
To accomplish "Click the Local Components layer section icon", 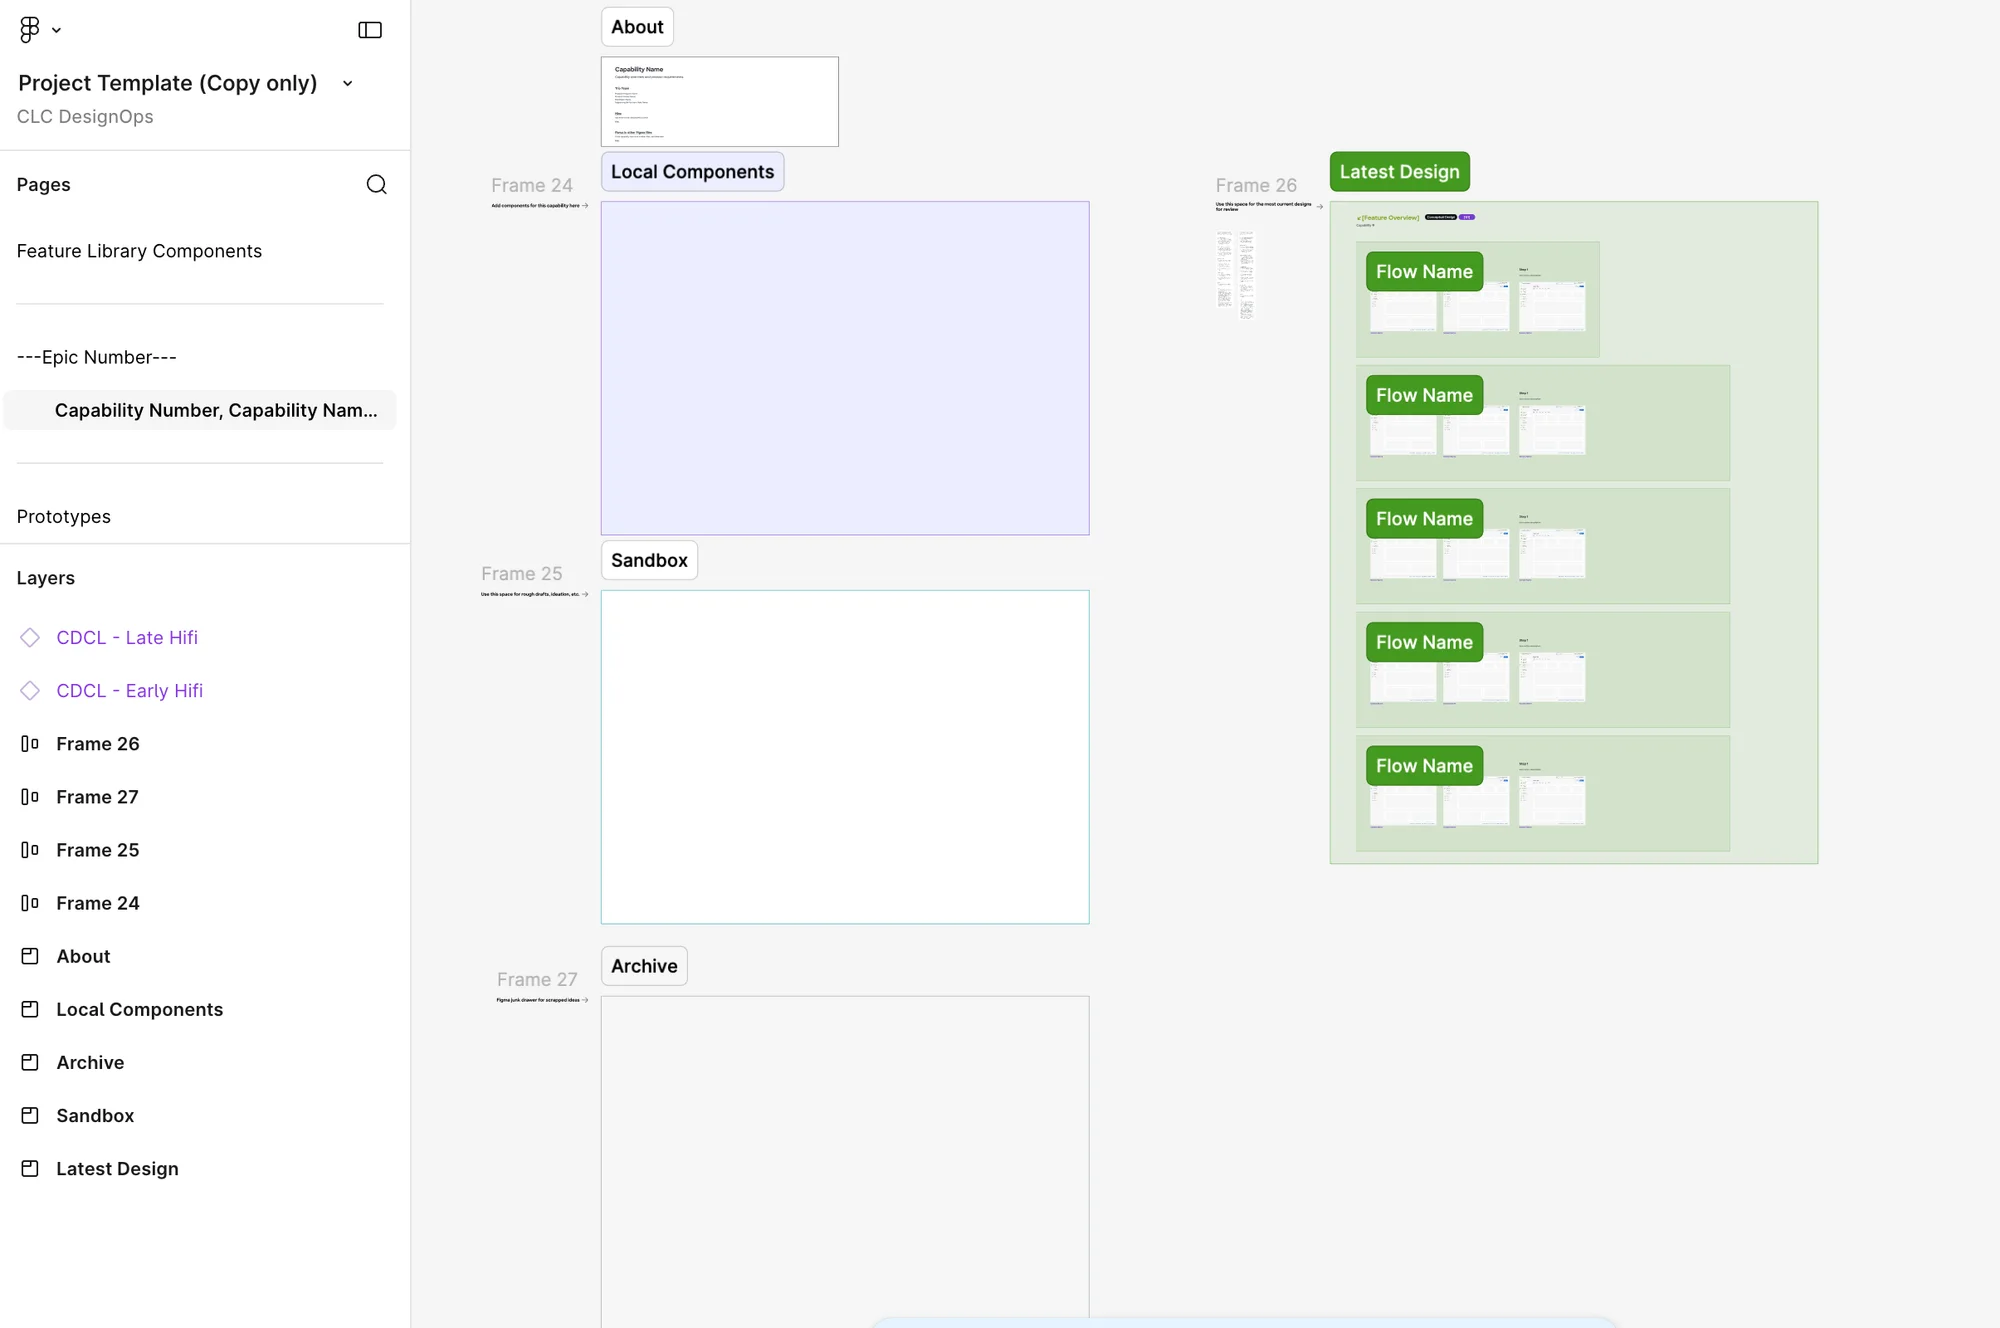I will click(30, 1009).
